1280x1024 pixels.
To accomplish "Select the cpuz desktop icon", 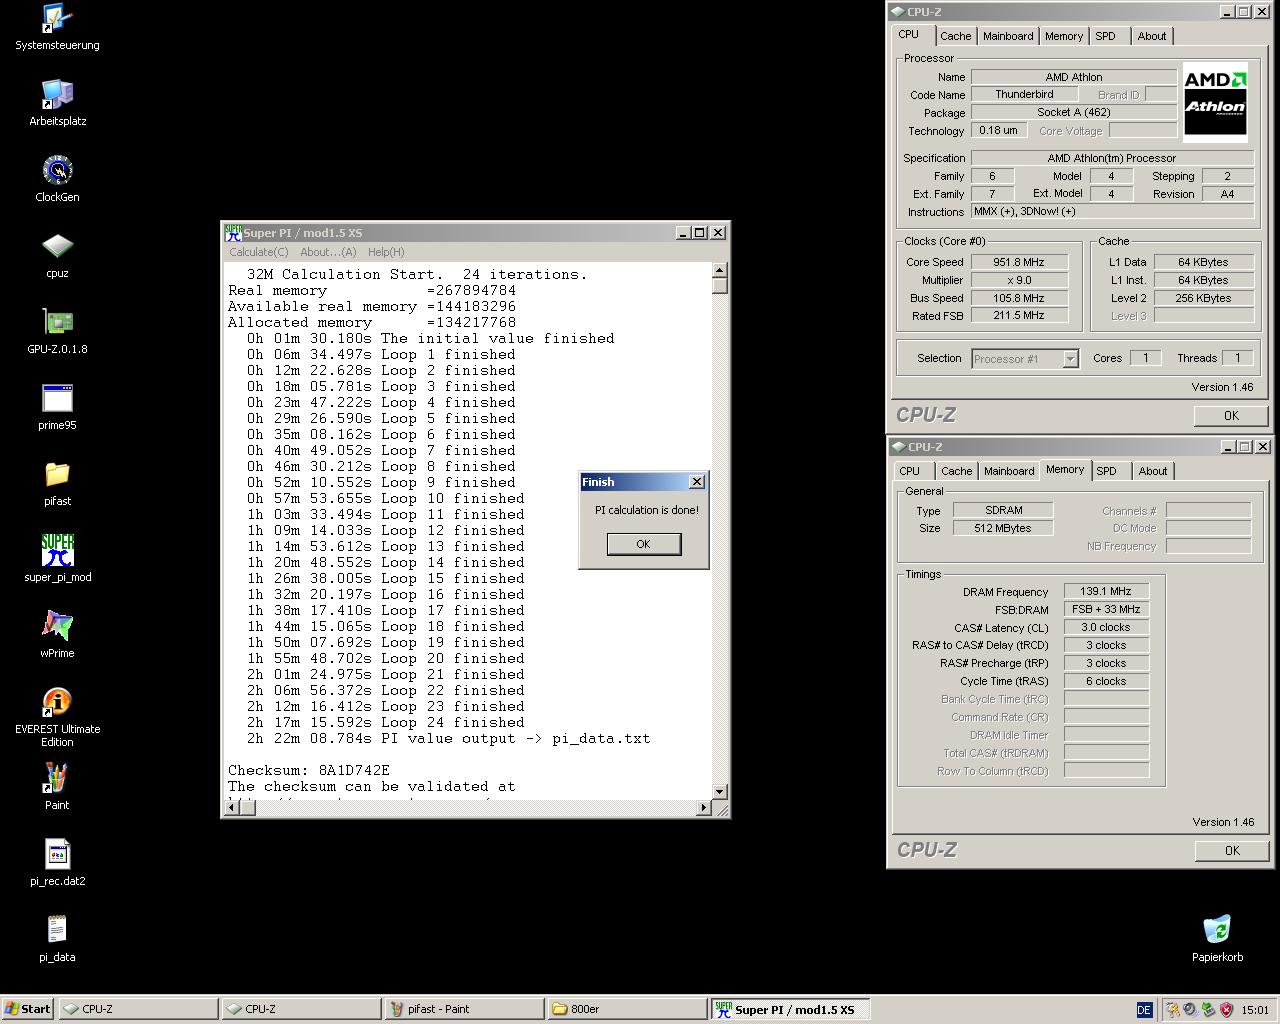I will click(x=57, y=255).
